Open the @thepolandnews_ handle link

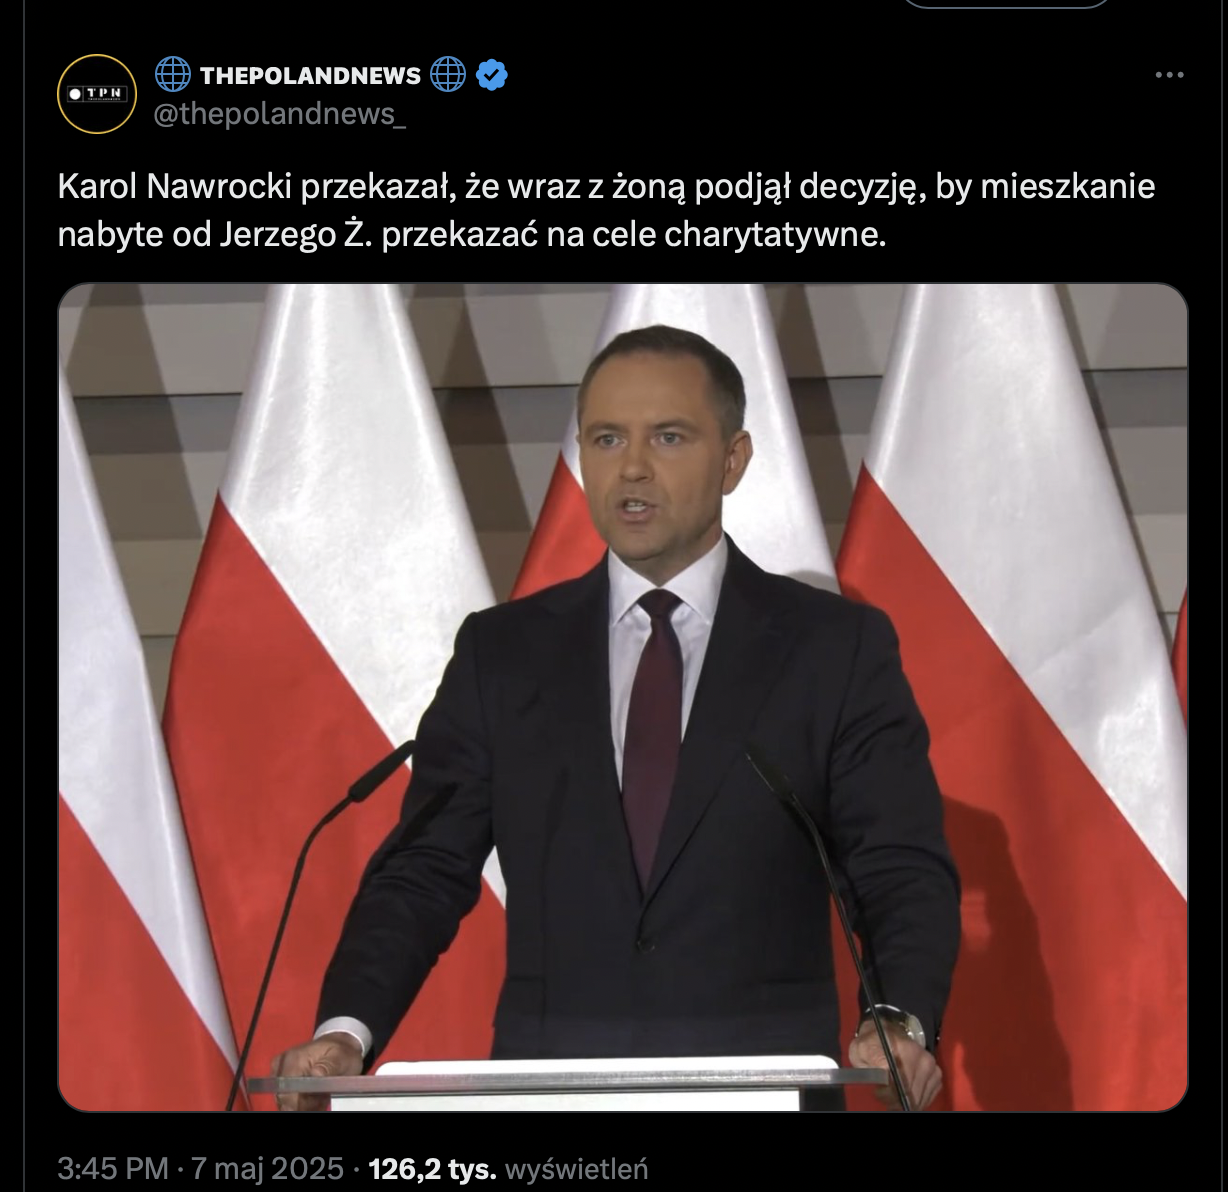pos(279,115)
